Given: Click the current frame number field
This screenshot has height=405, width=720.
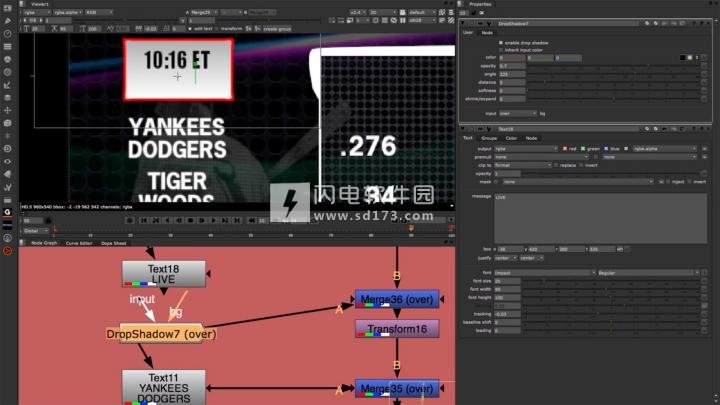Looking at the screenshot, I should click(33, 220).
